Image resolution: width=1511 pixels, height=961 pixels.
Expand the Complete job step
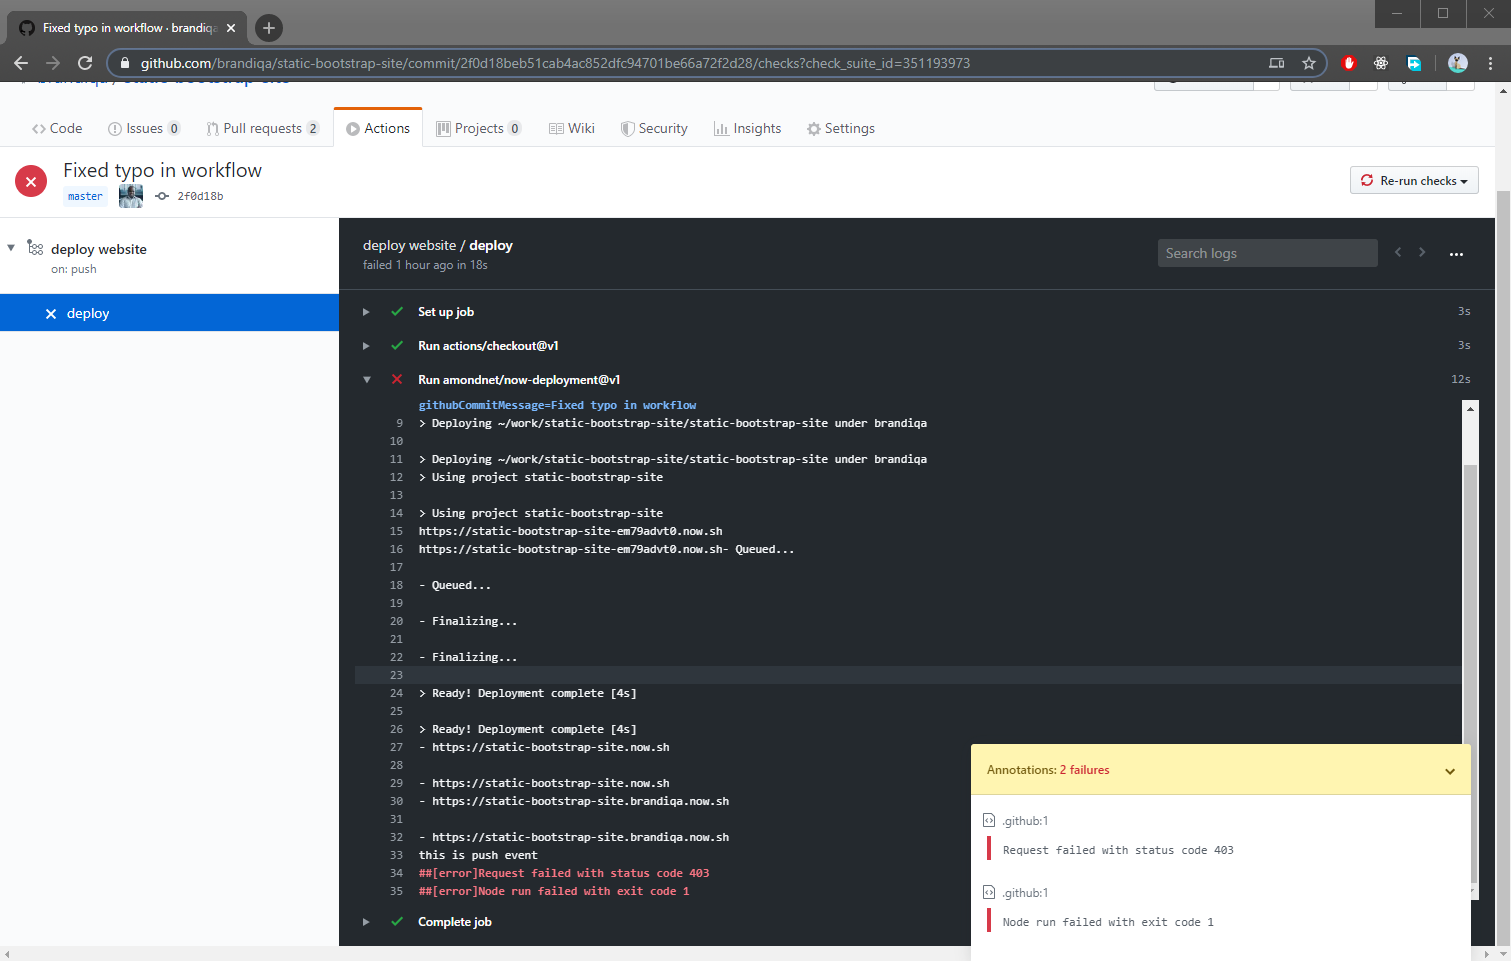point(366,922)
